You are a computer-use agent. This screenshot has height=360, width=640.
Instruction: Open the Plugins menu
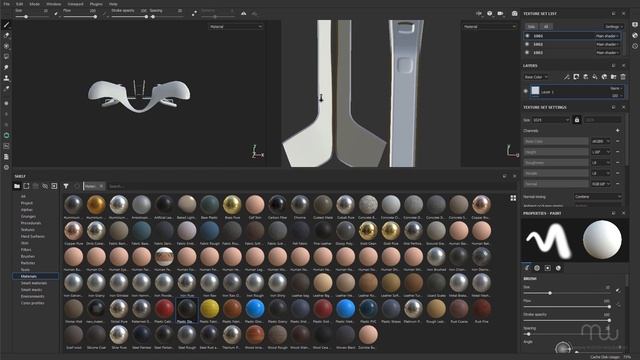click(x=96, y=4)
